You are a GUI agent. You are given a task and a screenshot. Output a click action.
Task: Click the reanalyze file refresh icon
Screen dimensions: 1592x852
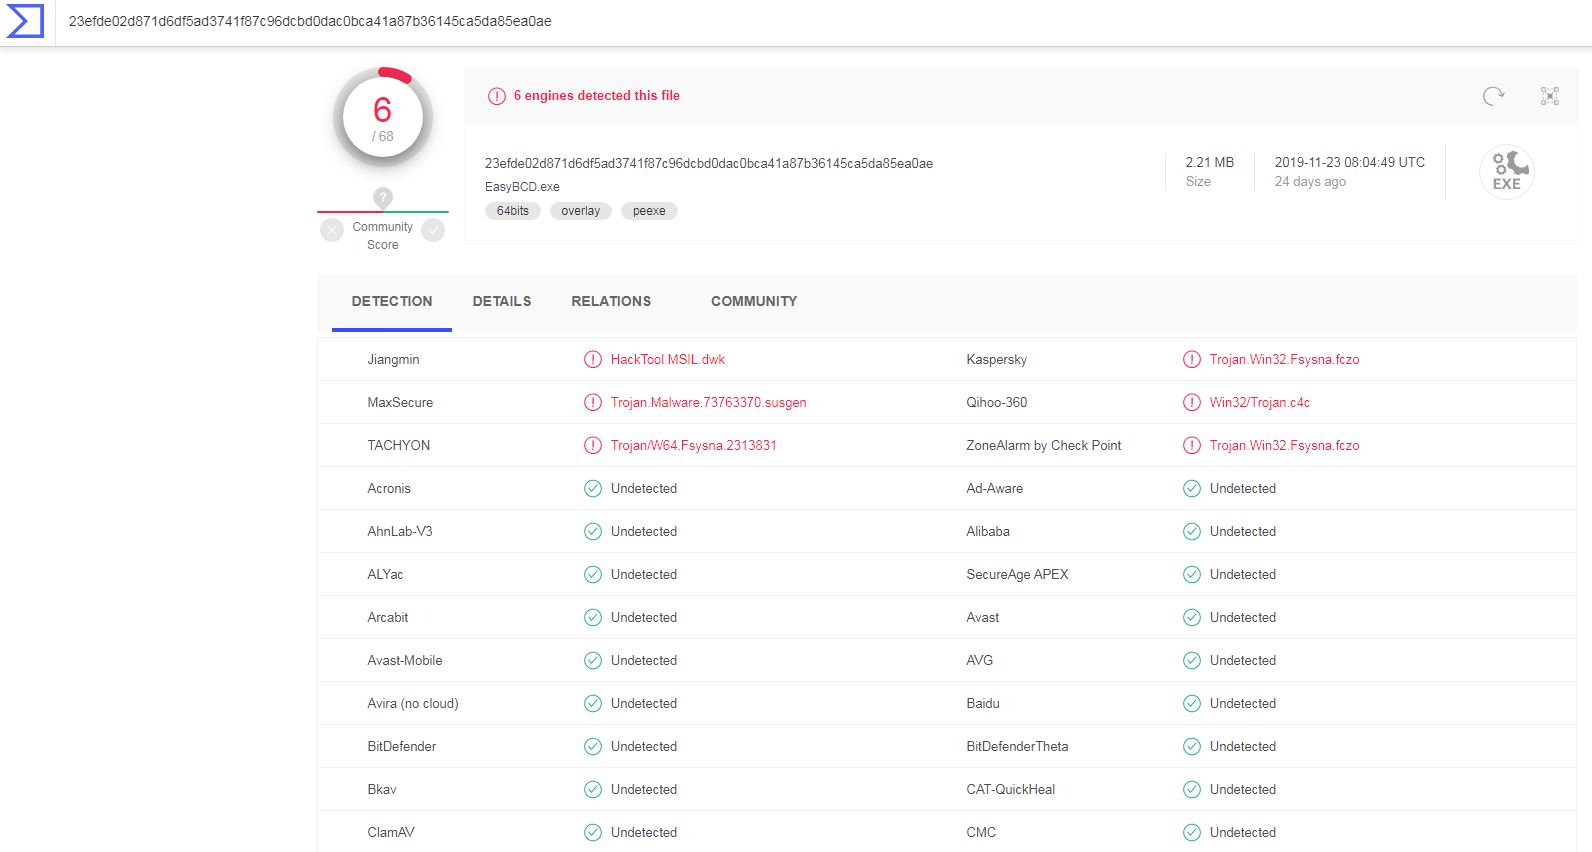coord(1493,96)
